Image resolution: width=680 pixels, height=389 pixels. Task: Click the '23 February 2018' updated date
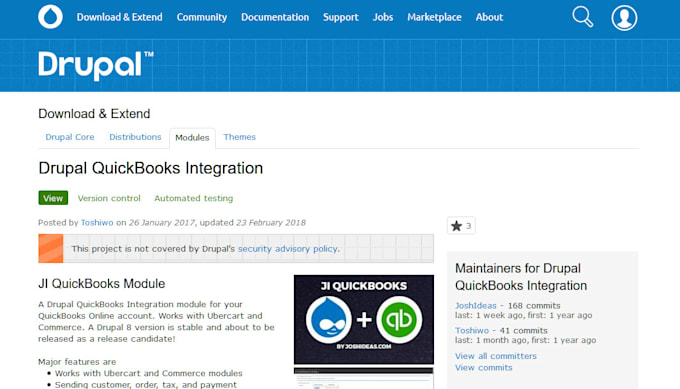click(271, 222)
